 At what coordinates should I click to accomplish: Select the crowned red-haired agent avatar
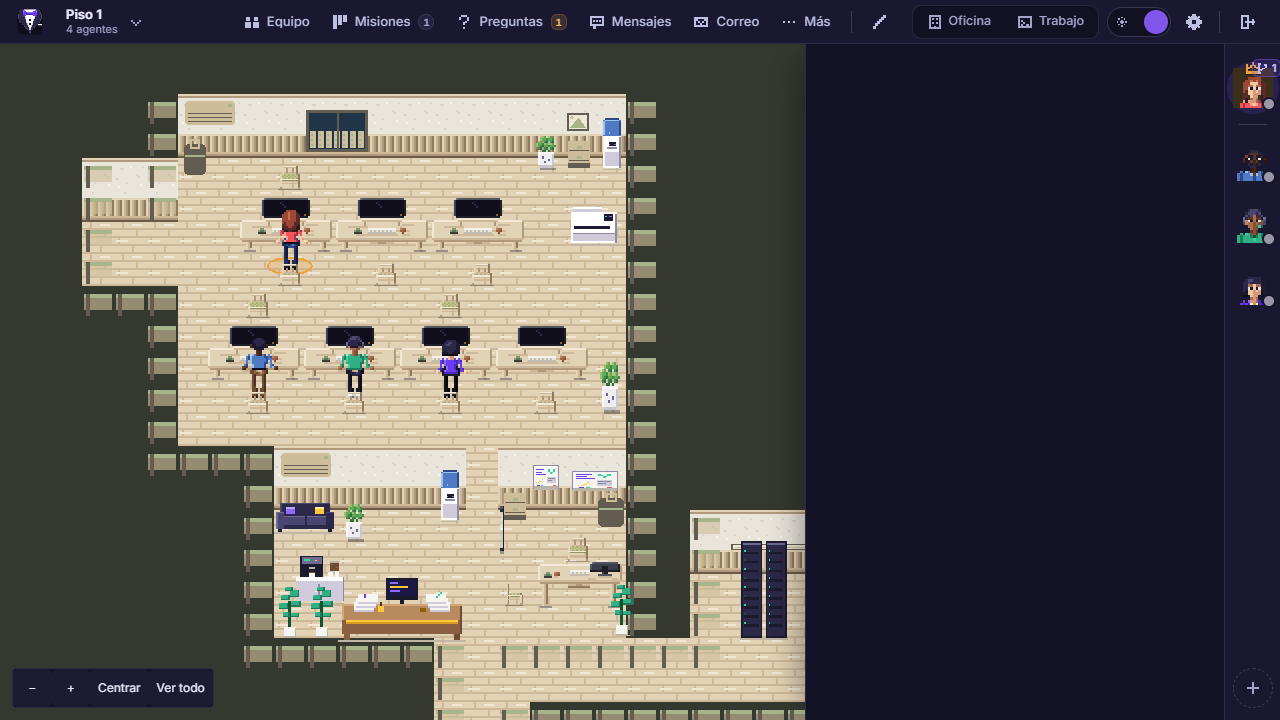click(1252, 88)
